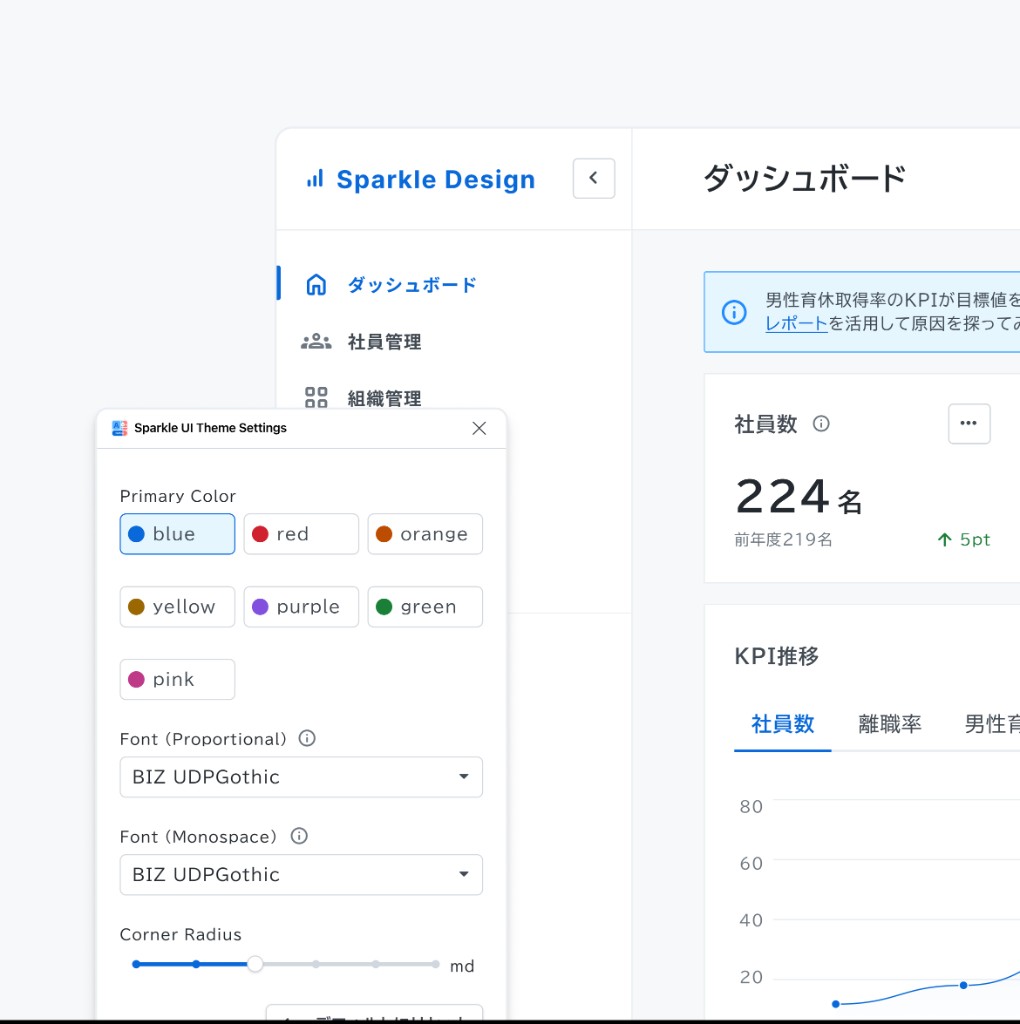Click the 前年度219名 text

point(783,539)
